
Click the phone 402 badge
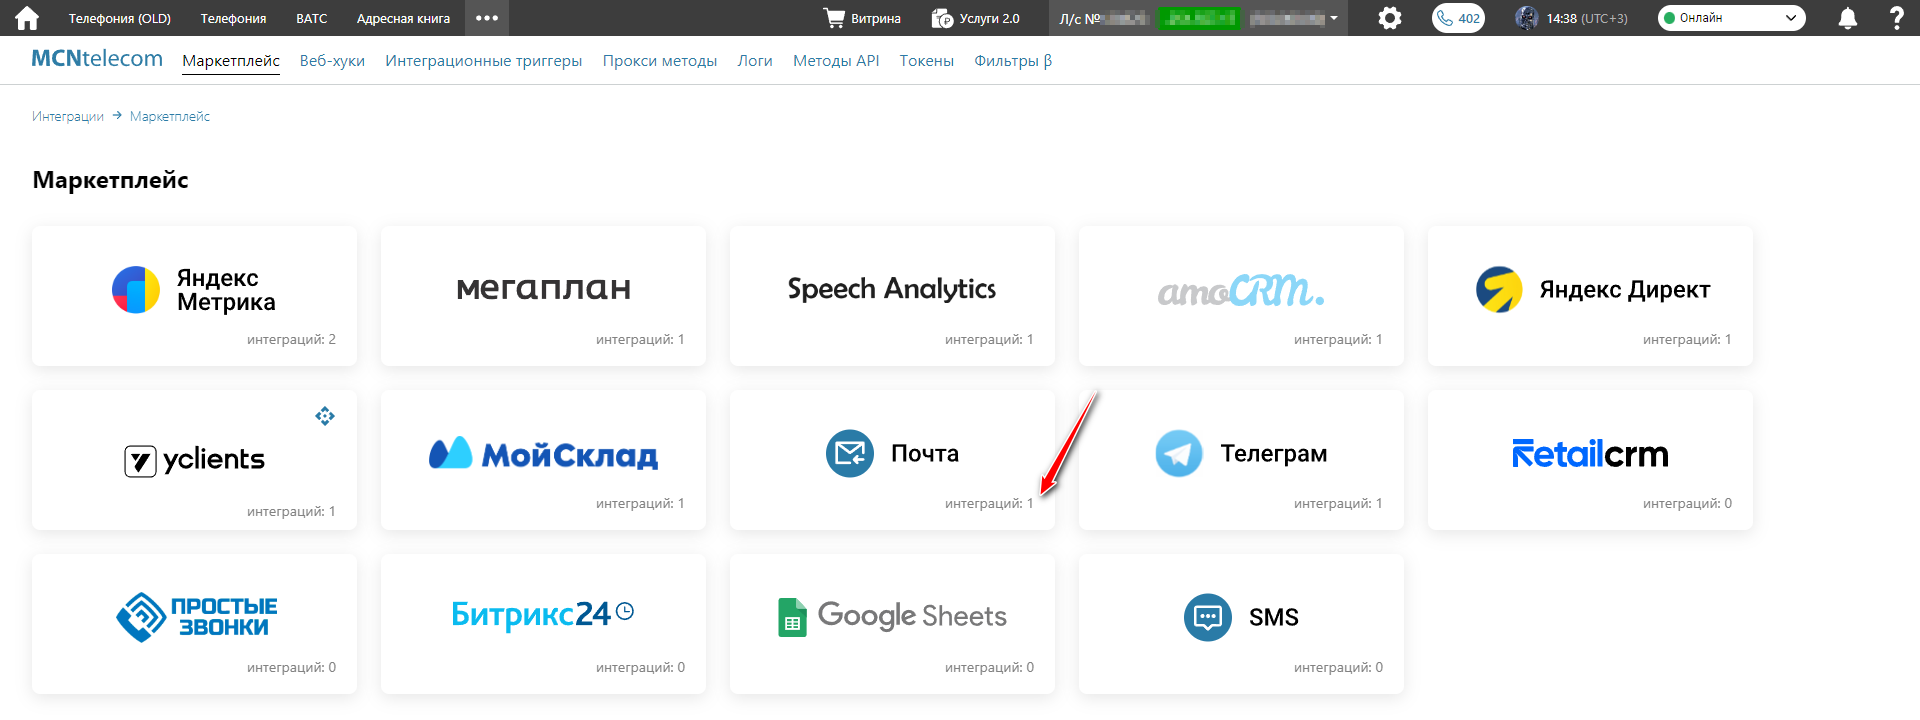pyautogui.click(x=1458, y=18)
